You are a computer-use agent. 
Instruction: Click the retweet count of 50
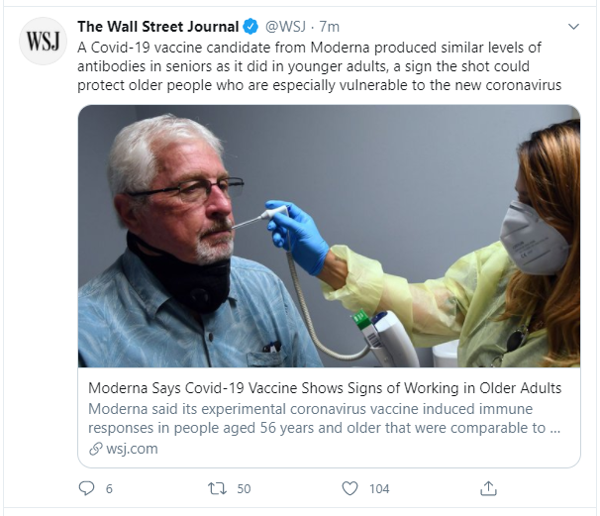click(243, 488)
